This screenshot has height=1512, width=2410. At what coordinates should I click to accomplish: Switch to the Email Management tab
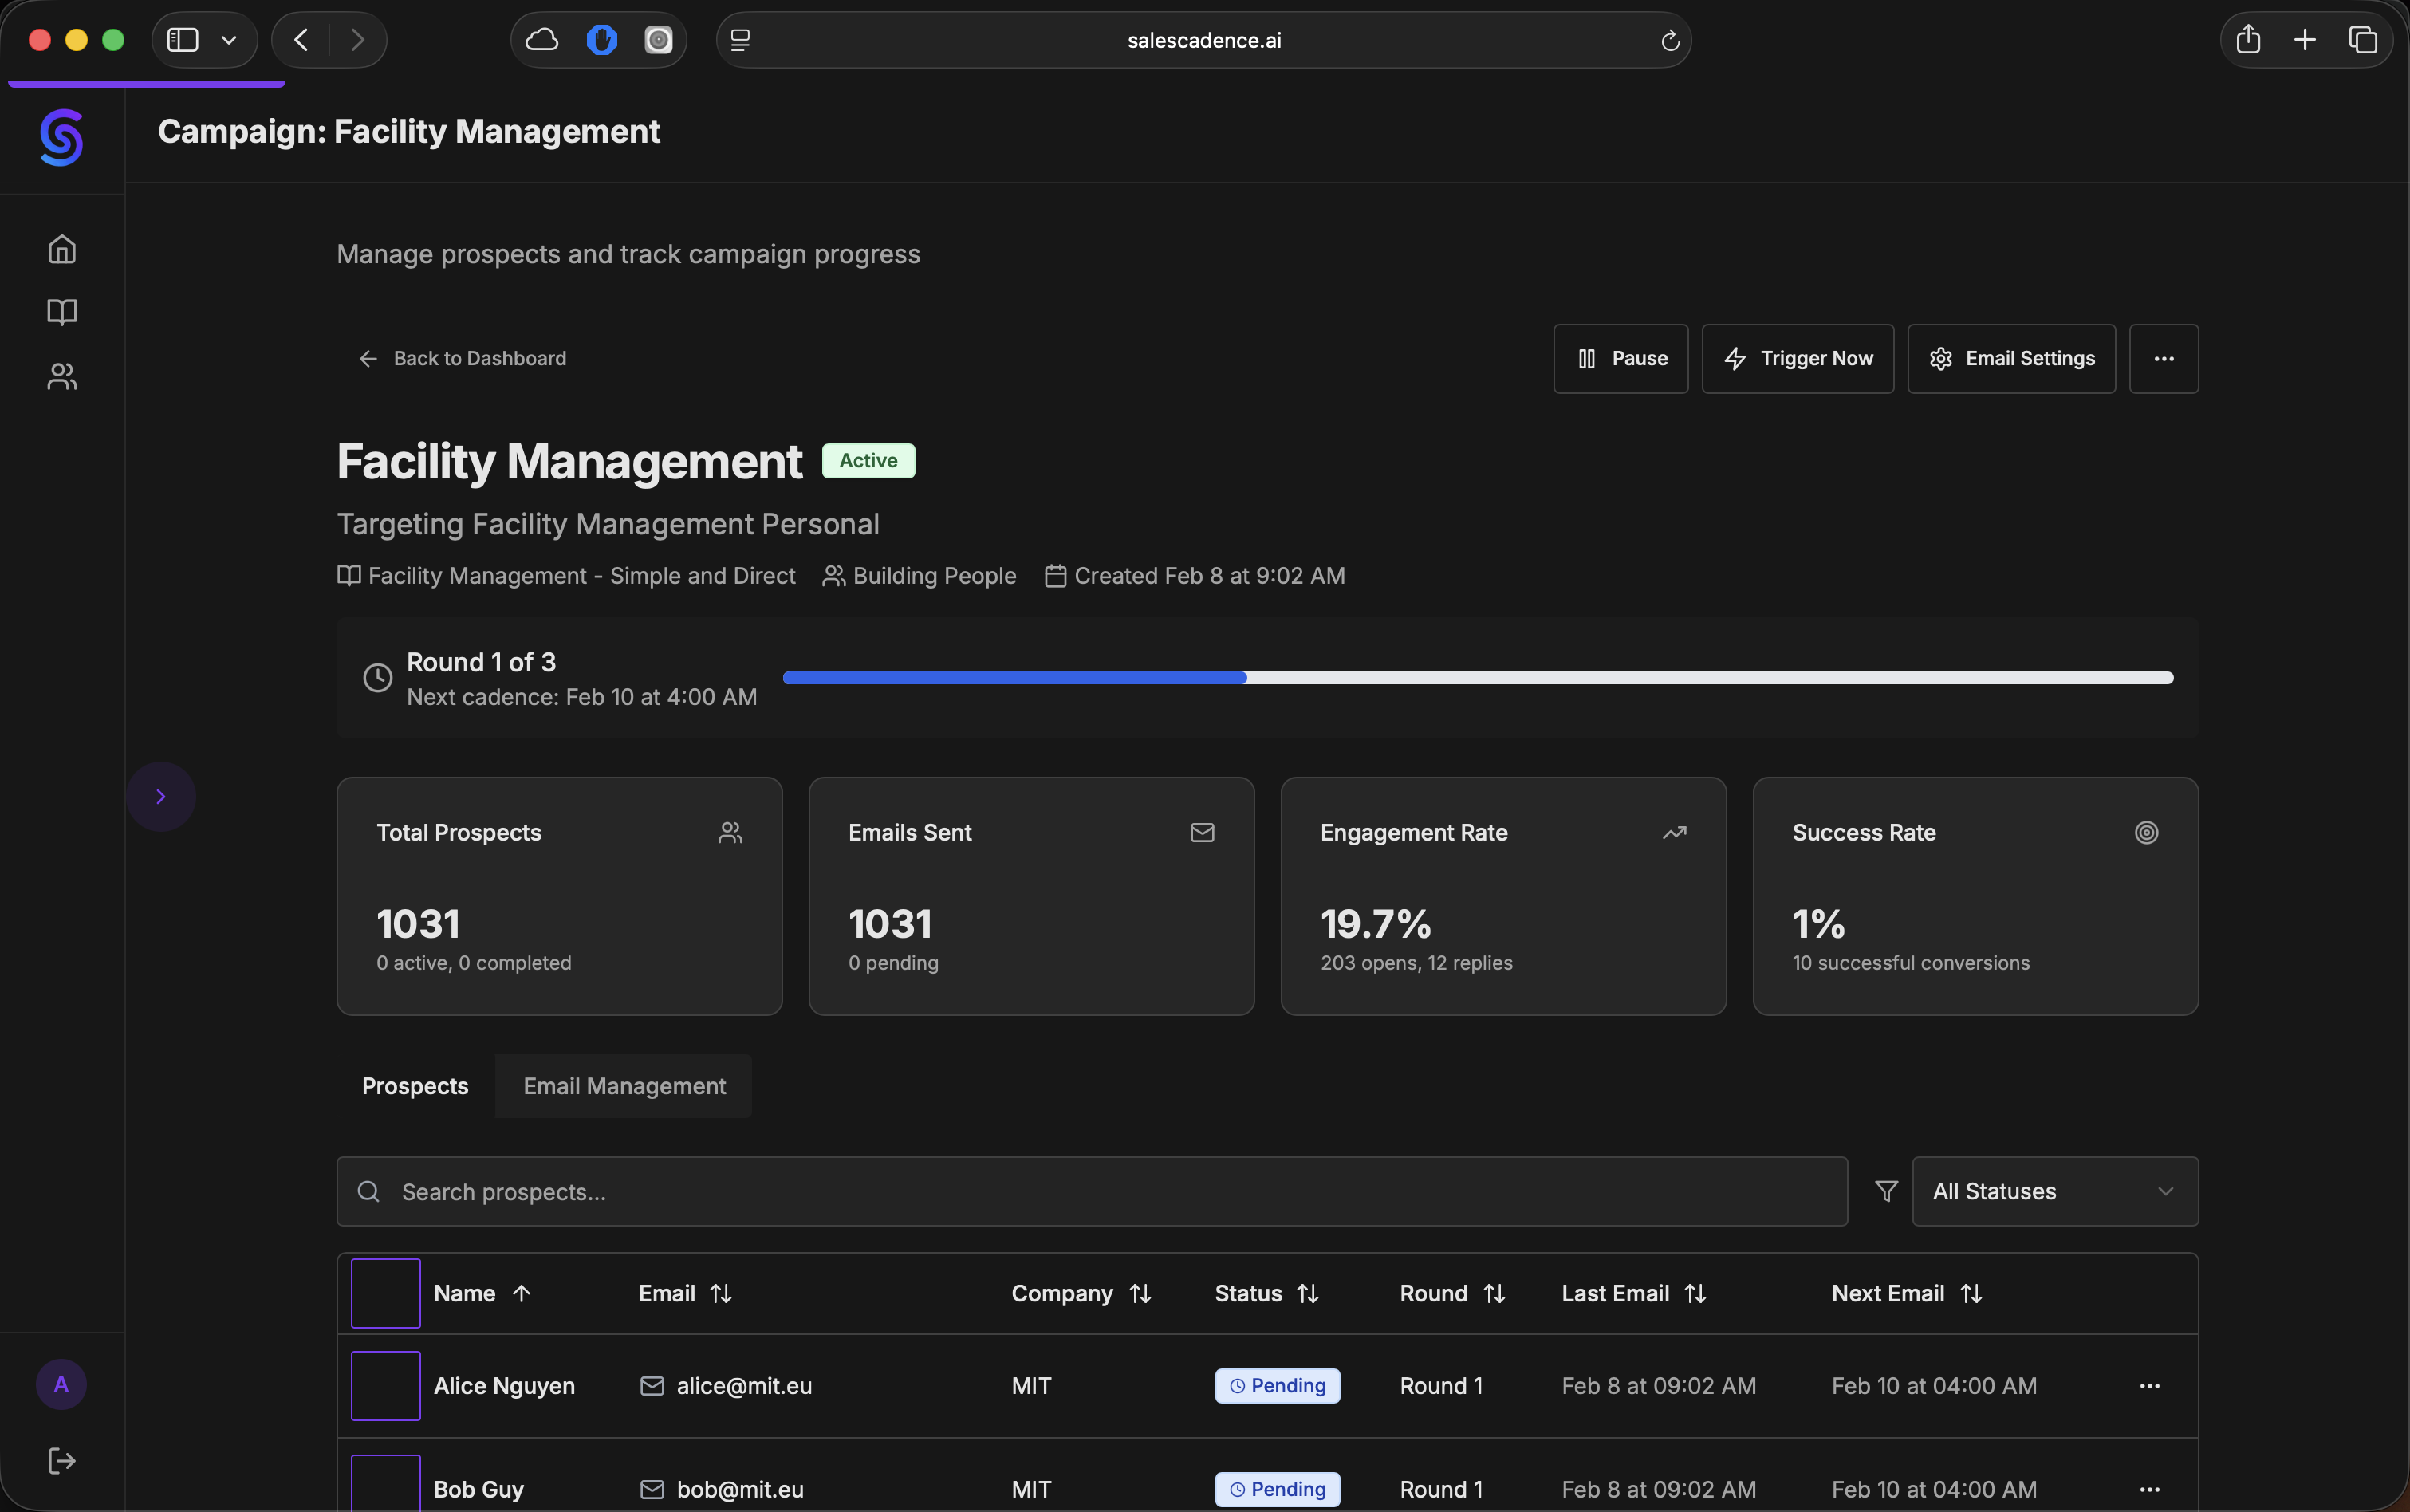pos(624,1086)
